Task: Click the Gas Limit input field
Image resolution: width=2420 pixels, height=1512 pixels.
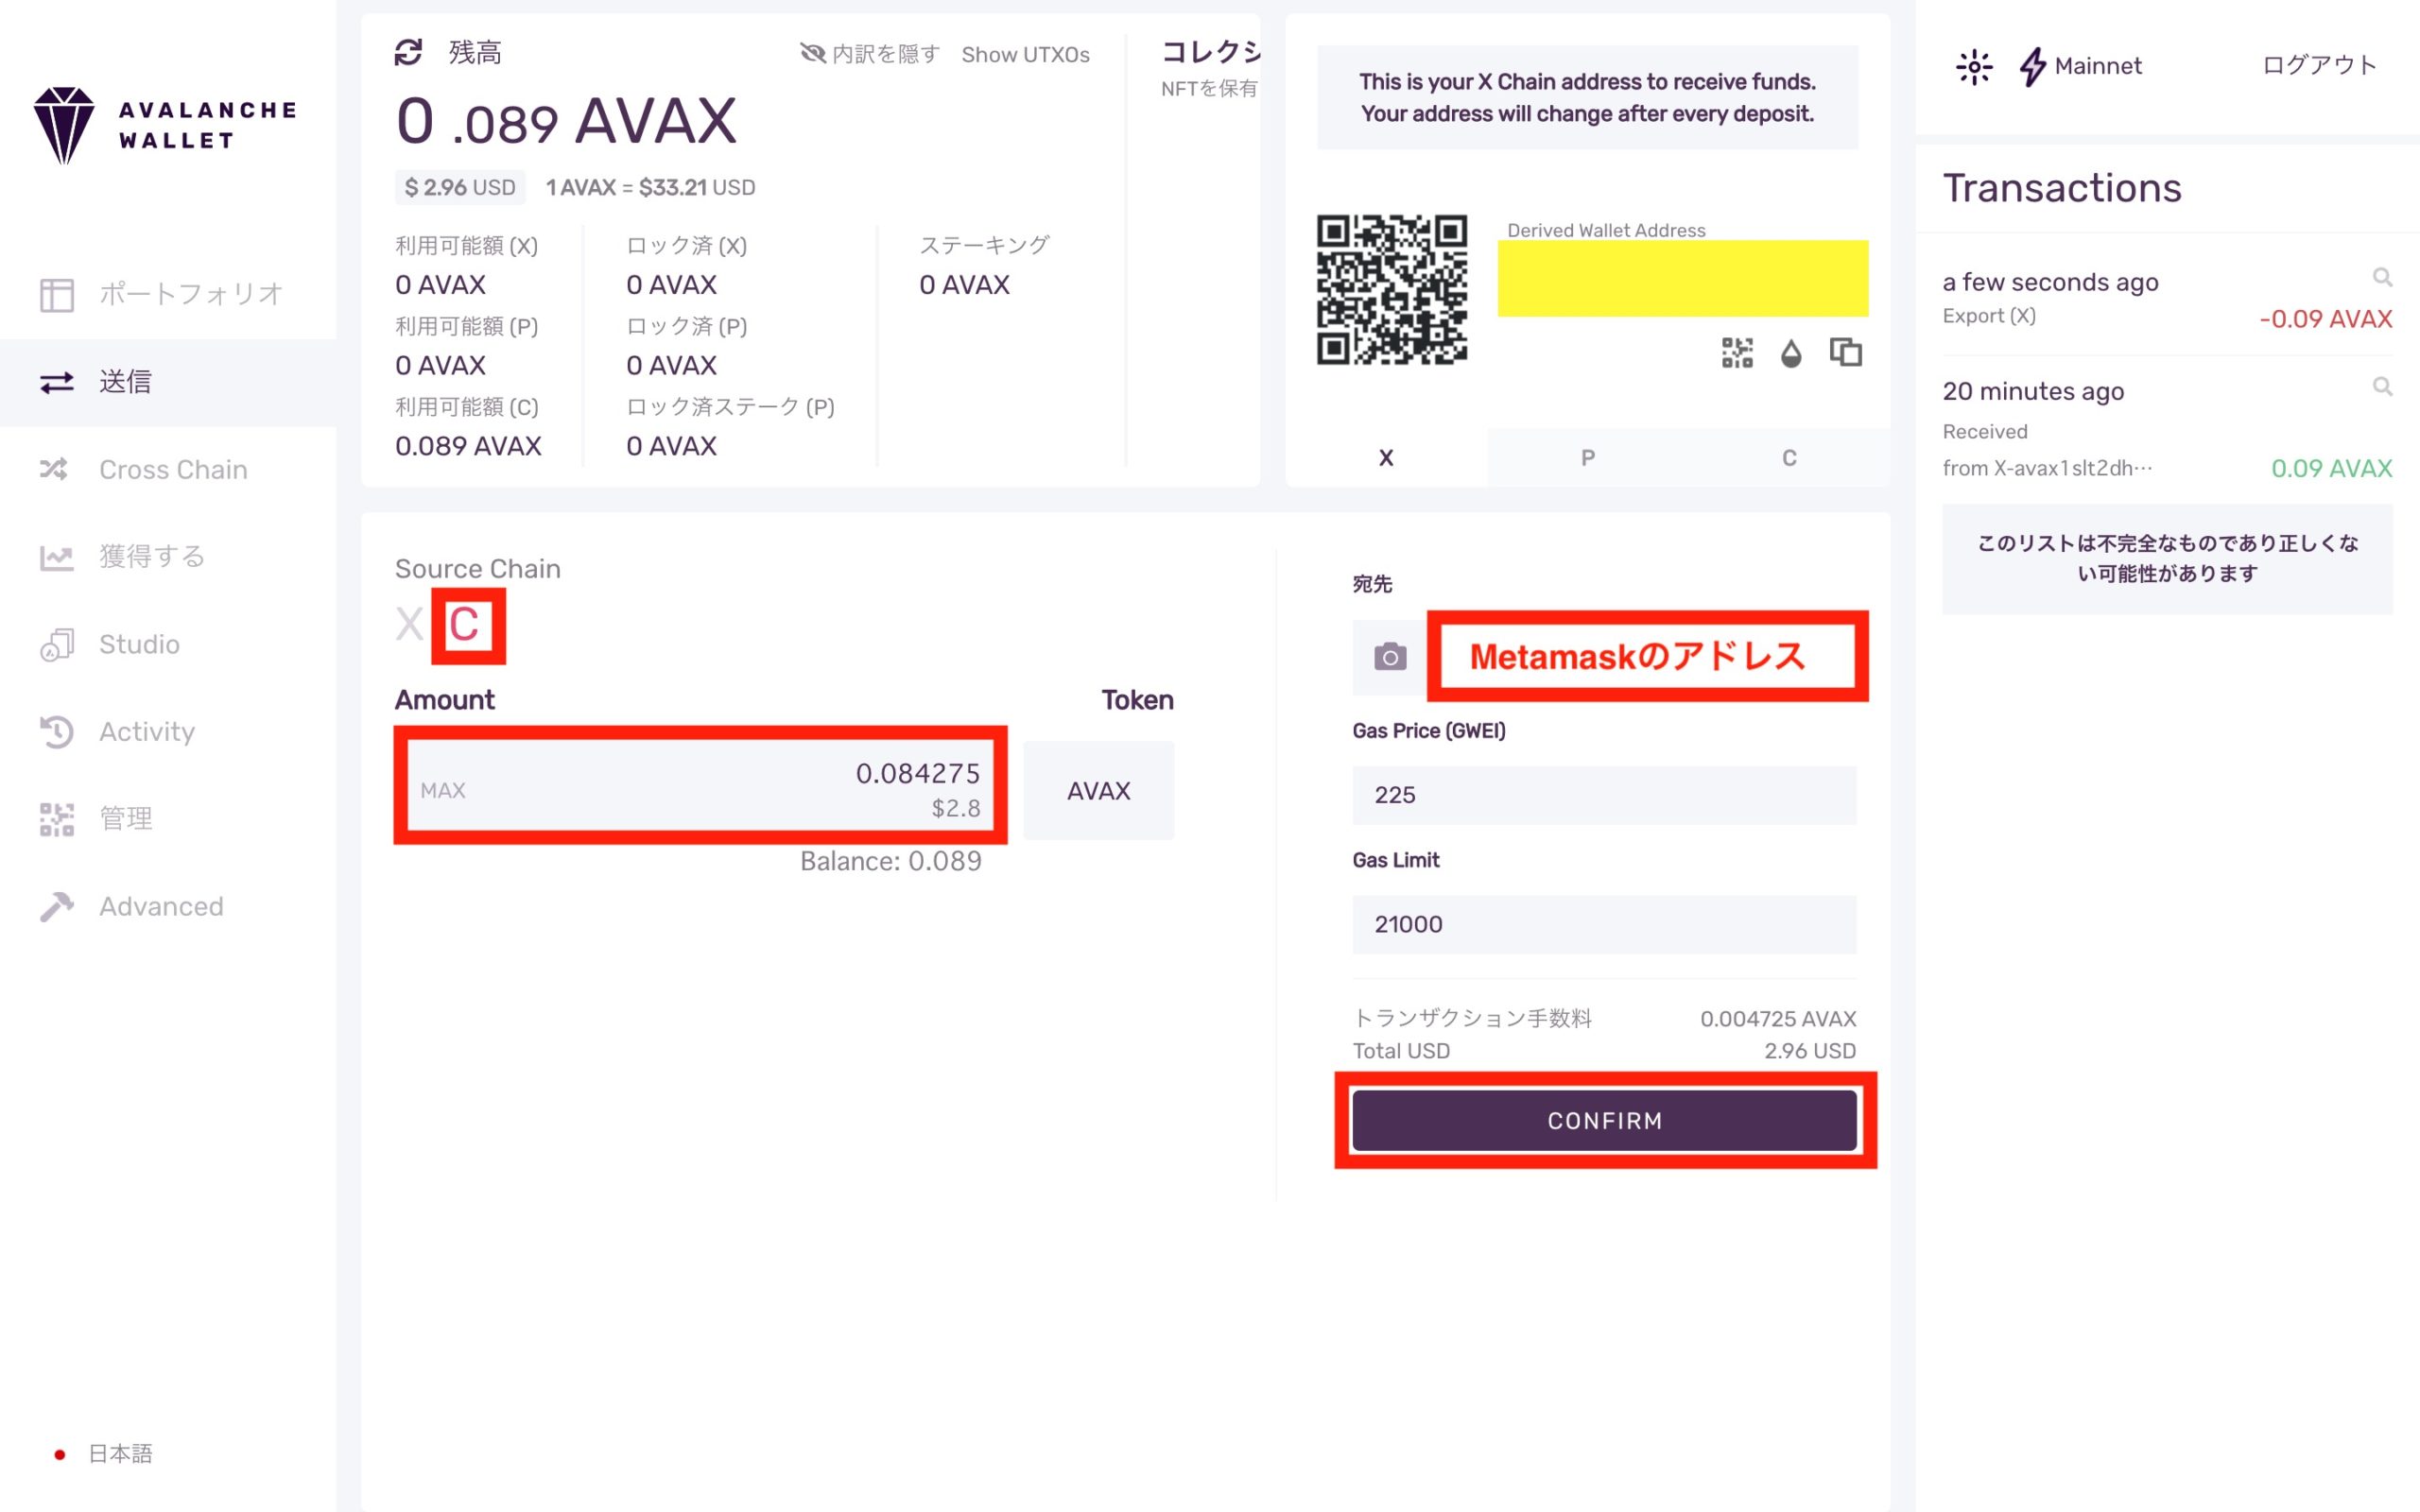Action: (1603, 924)
